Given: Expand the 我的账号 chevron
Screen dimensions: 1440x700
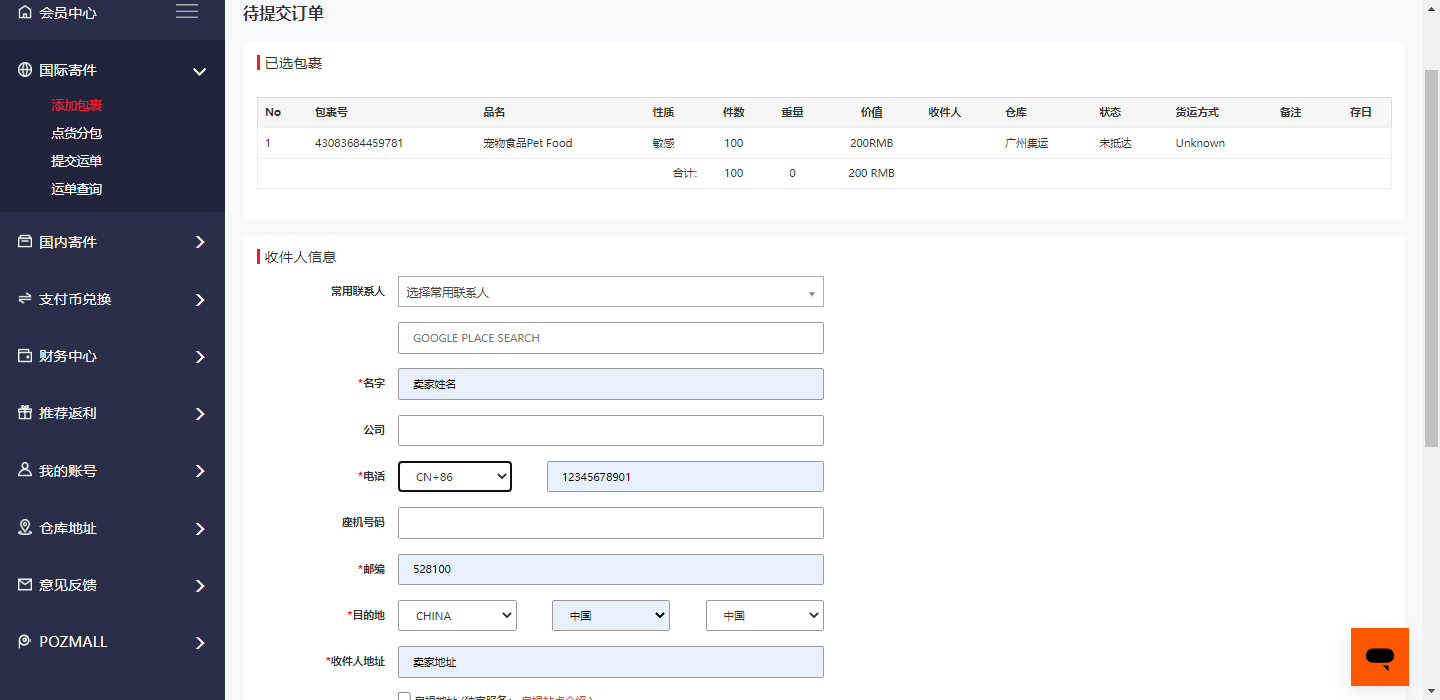Looking at the screenshot, I should [x=200, y=471].
